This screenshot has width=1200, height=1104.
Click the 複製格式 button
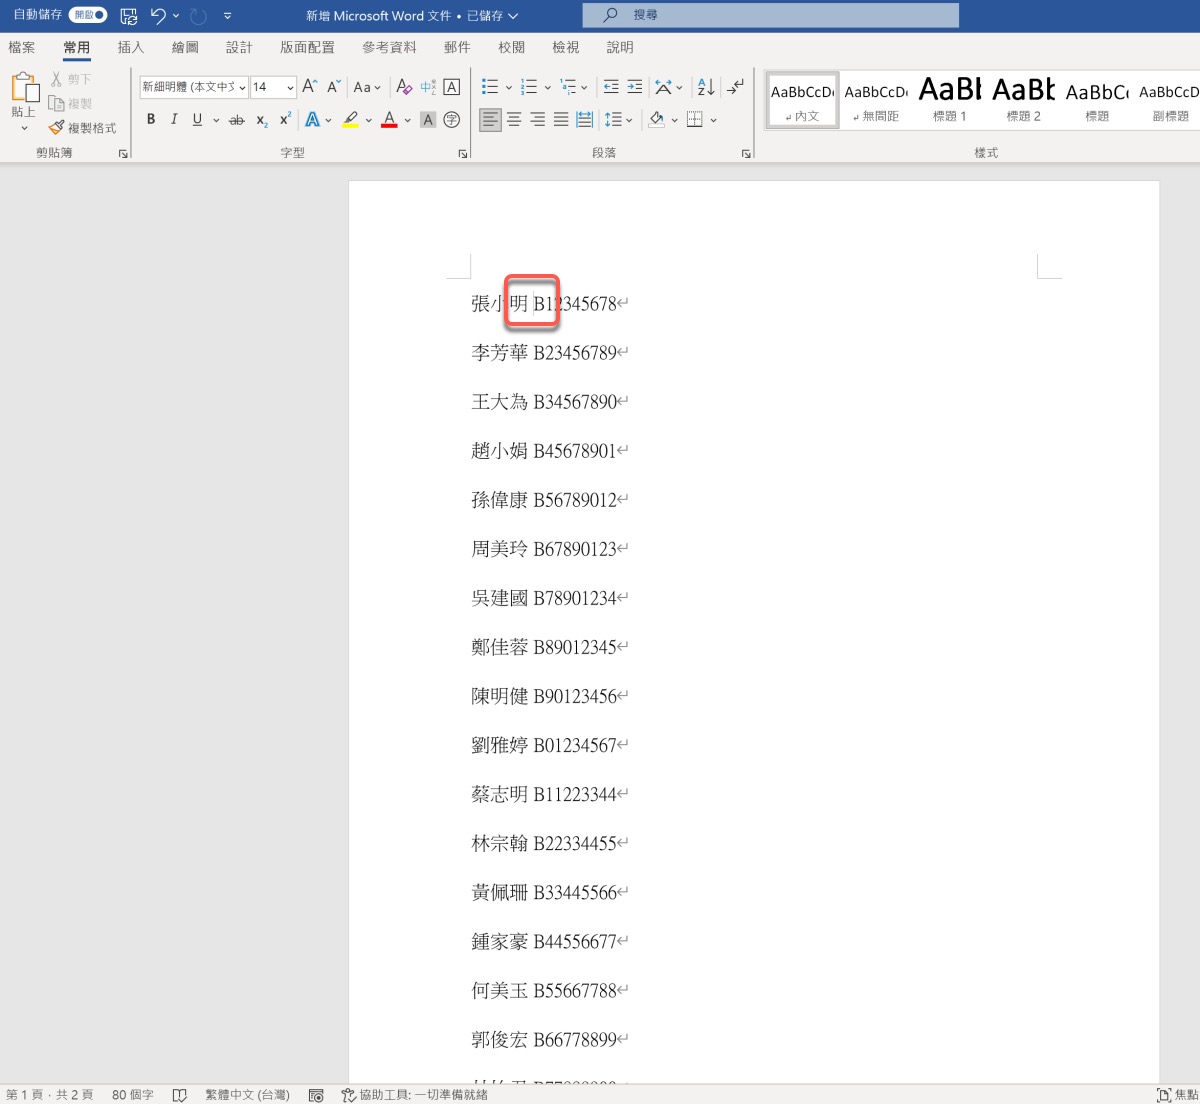(83, 128)
